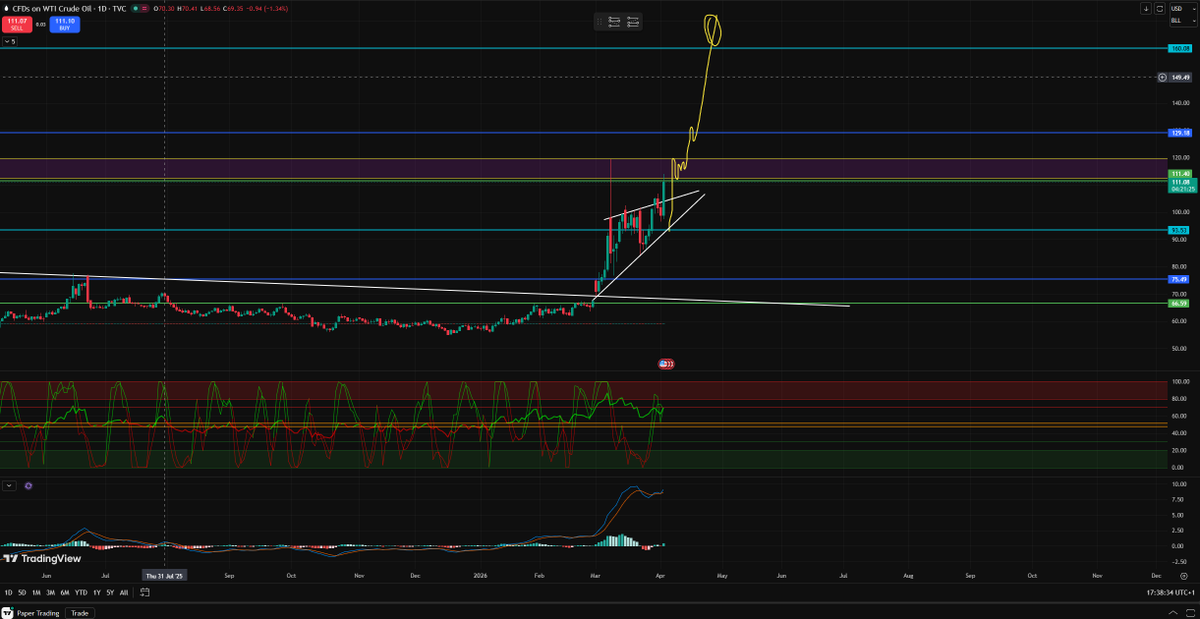Image resolution: width=1200 pixels, height=619 pixels.
Task: Click the TradingView icon beside Paper Trading
Action: pyautogui.click(x=8, y=613)
